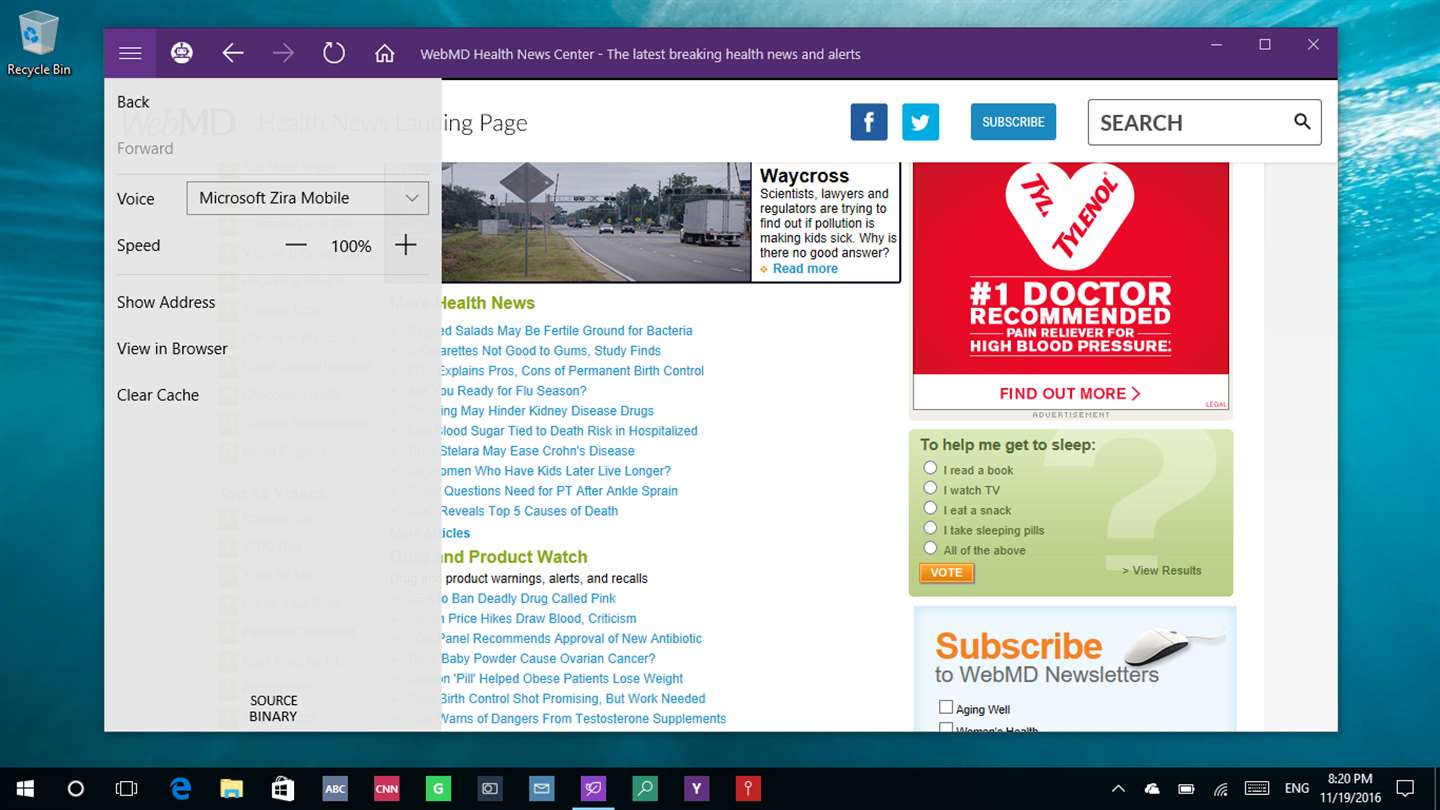This screenshot has height=810, width=1440.
Task: Toggle the hamburger menu button
Action: tap(130, 53)
